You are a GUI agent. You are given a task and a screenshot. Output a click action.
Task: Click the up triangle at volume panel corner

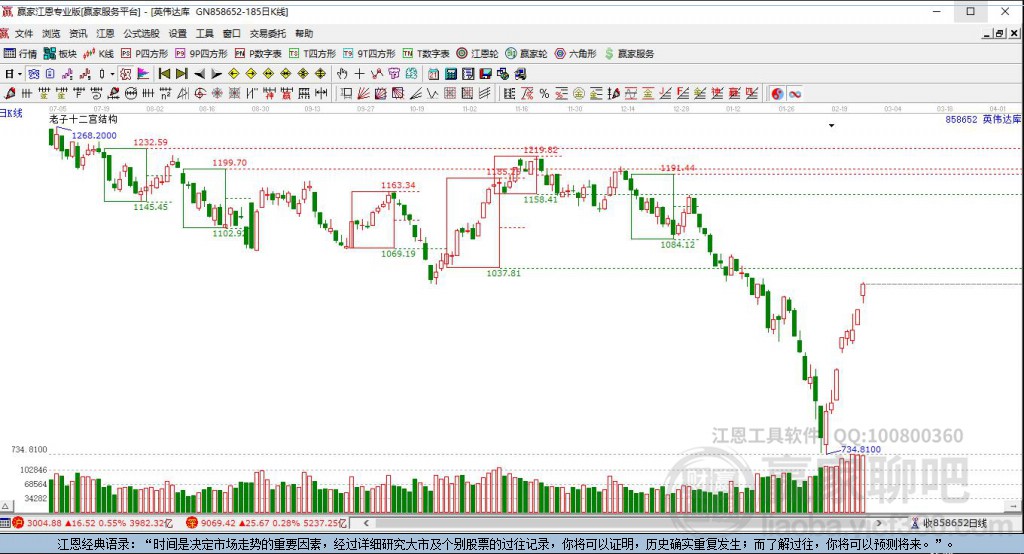(x=5, y=506)
